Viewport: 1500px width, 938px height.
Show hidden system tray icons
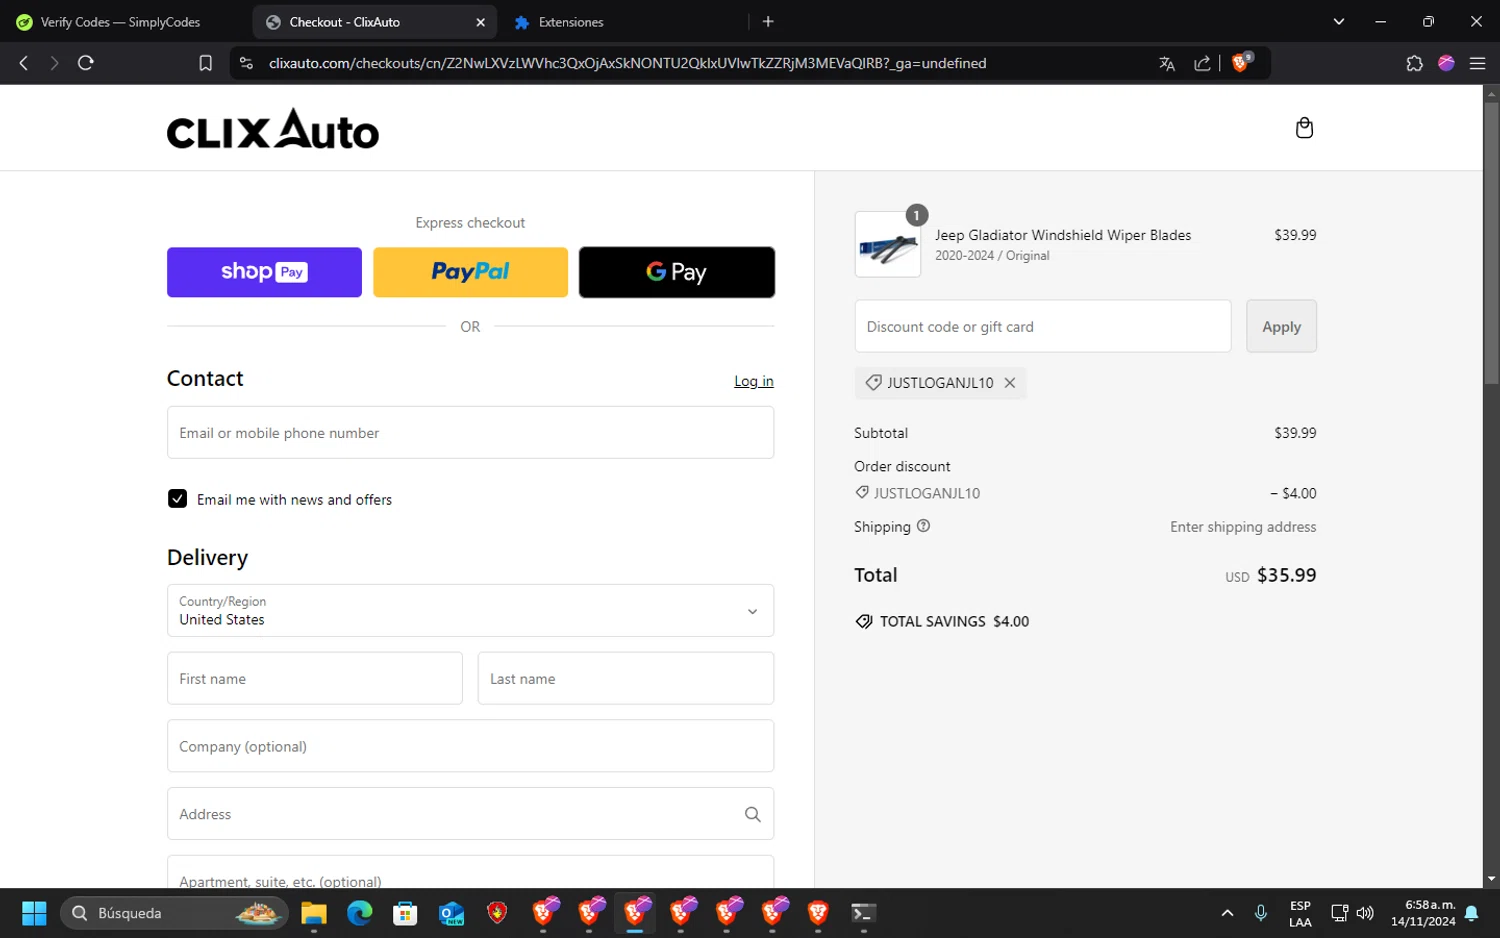tap(1227, 913)
